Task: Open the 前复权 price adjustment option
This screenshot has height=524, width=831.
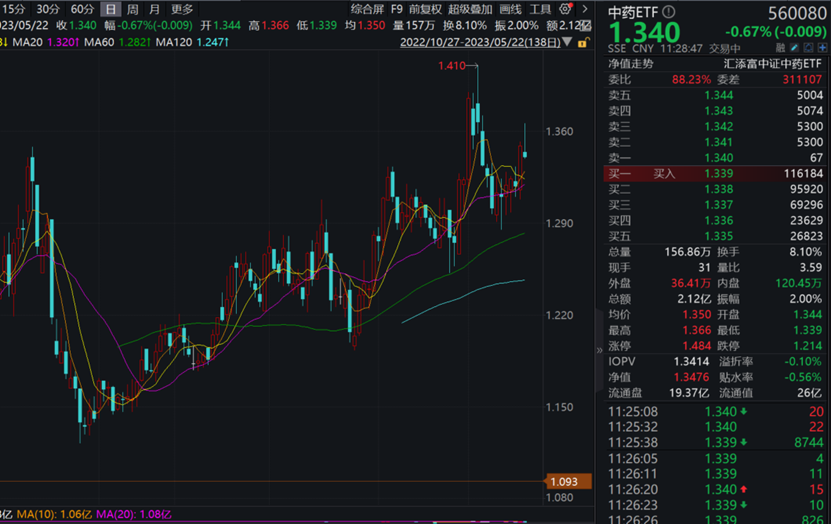Action: [x=425, y=9]
